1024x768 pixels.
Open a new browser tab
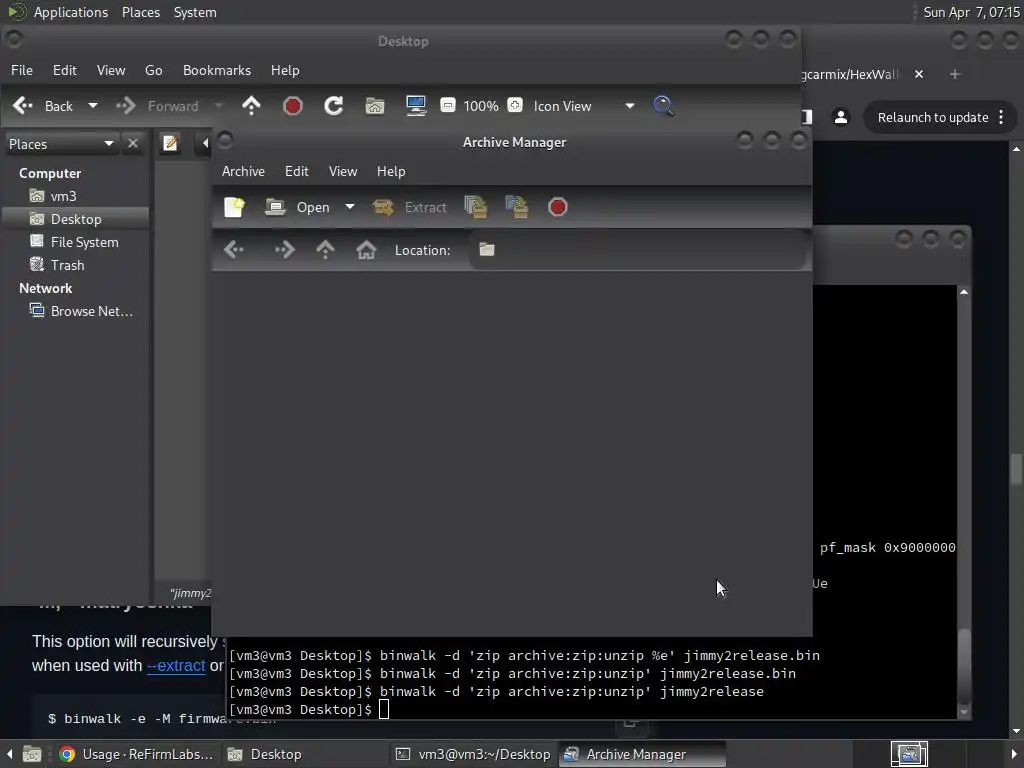[x=955, y=74]
